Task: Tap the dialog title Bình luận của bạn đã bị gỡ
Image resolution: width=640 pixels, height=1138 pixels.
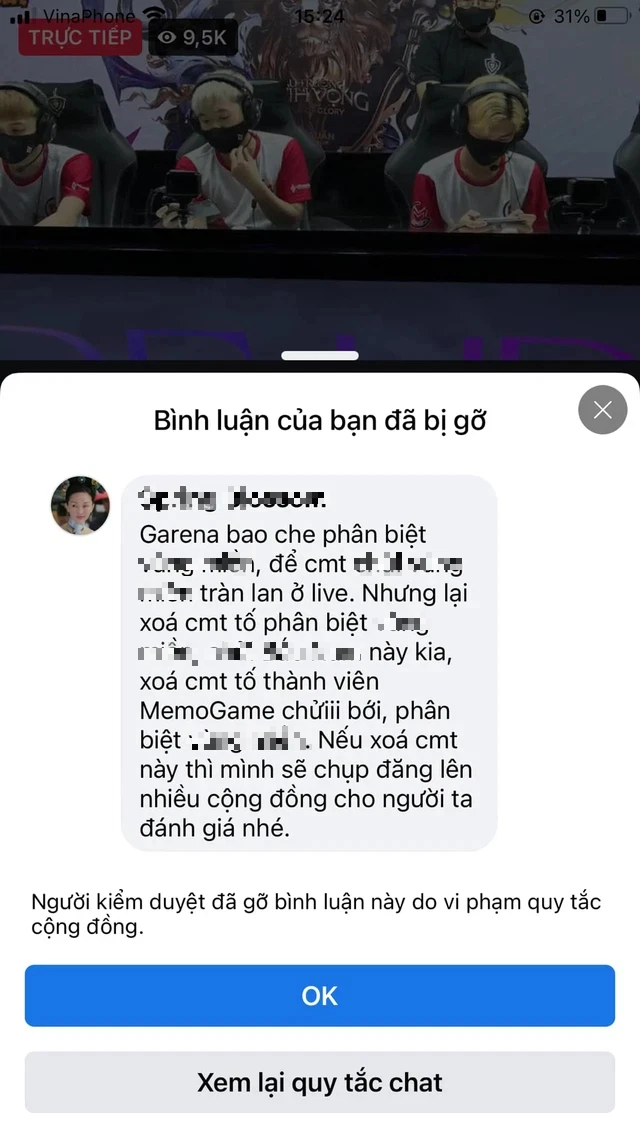Action: coord(320,421)
